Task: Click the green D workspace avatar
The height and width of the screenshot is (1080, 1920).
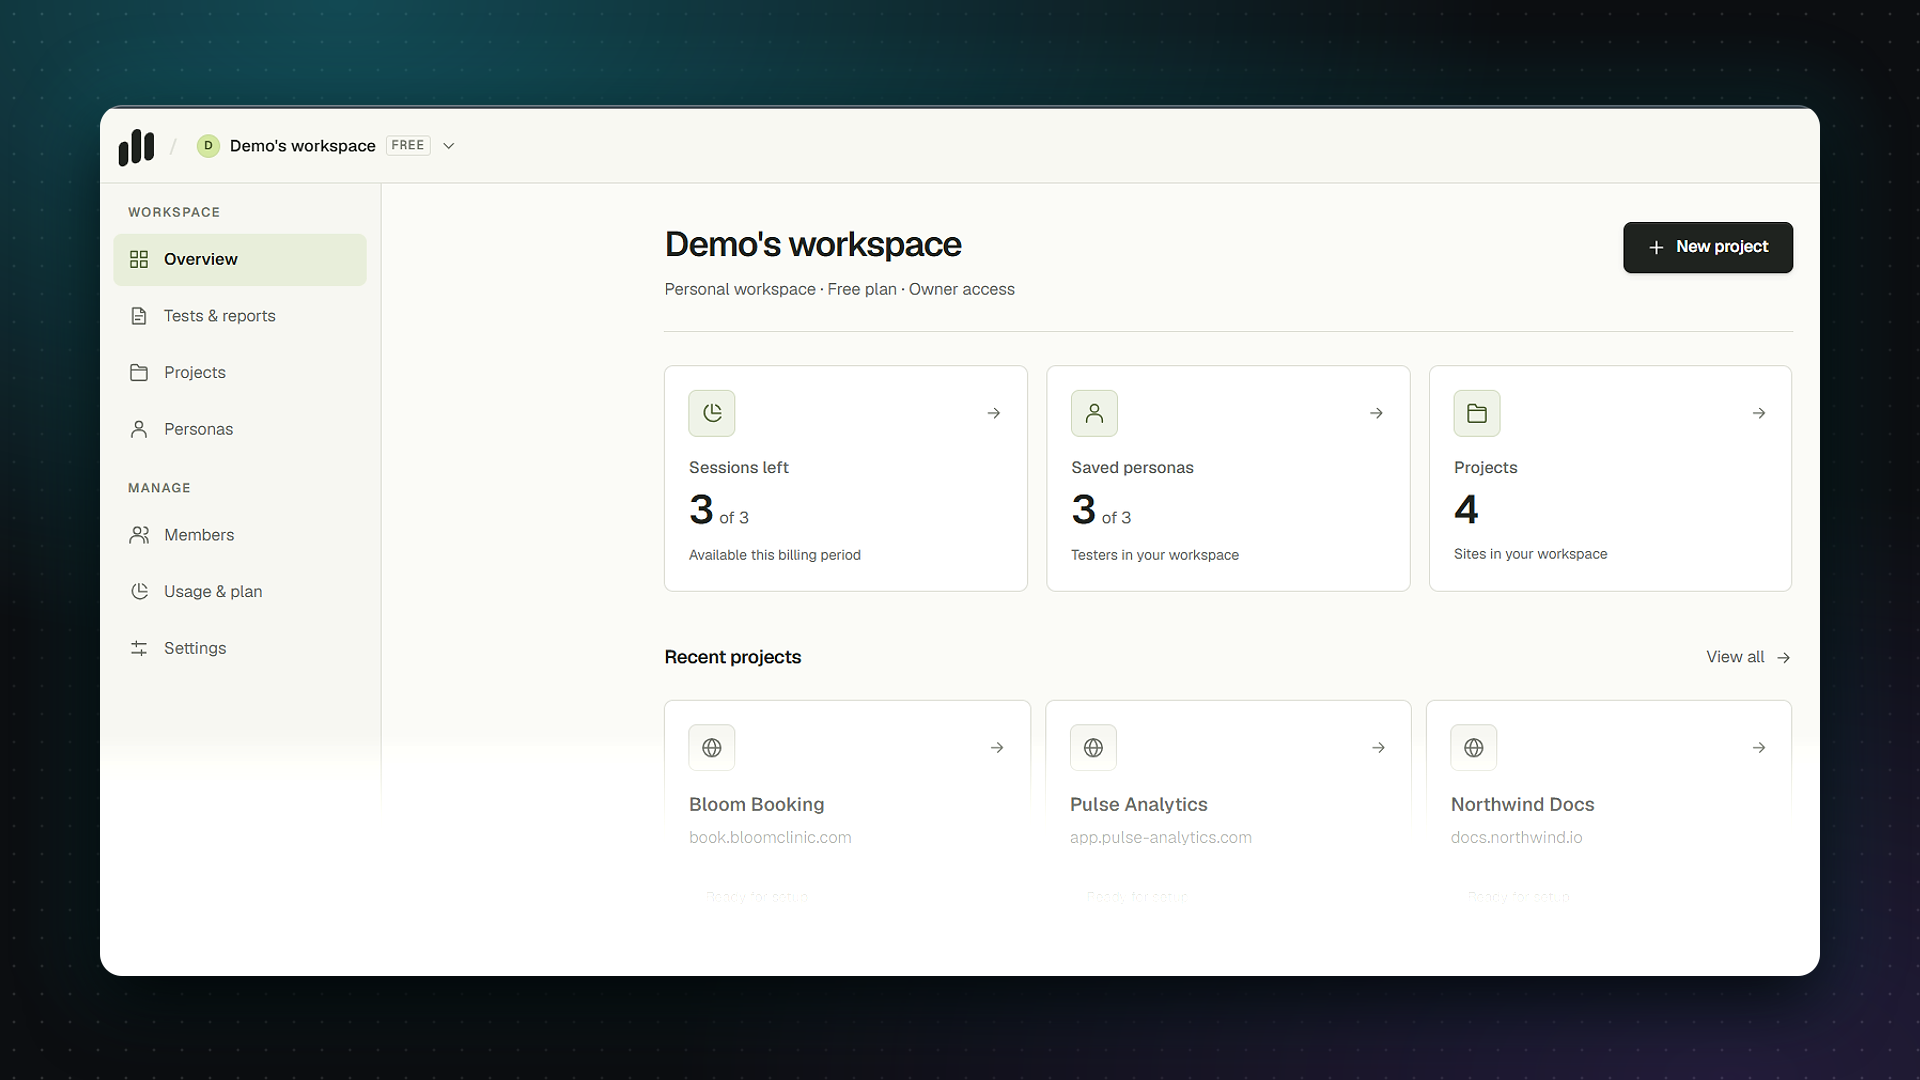Action: [208, 146]
